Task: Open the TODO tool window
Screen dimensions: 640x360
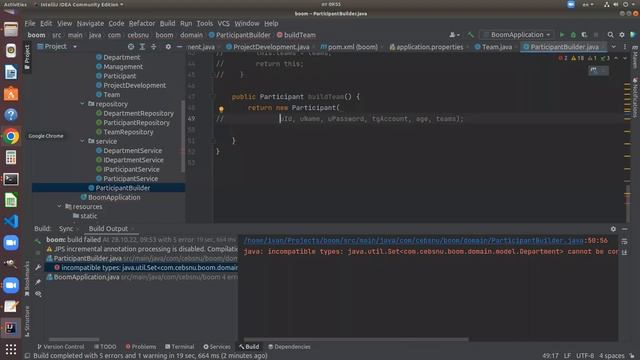Action: pos(105,347)
